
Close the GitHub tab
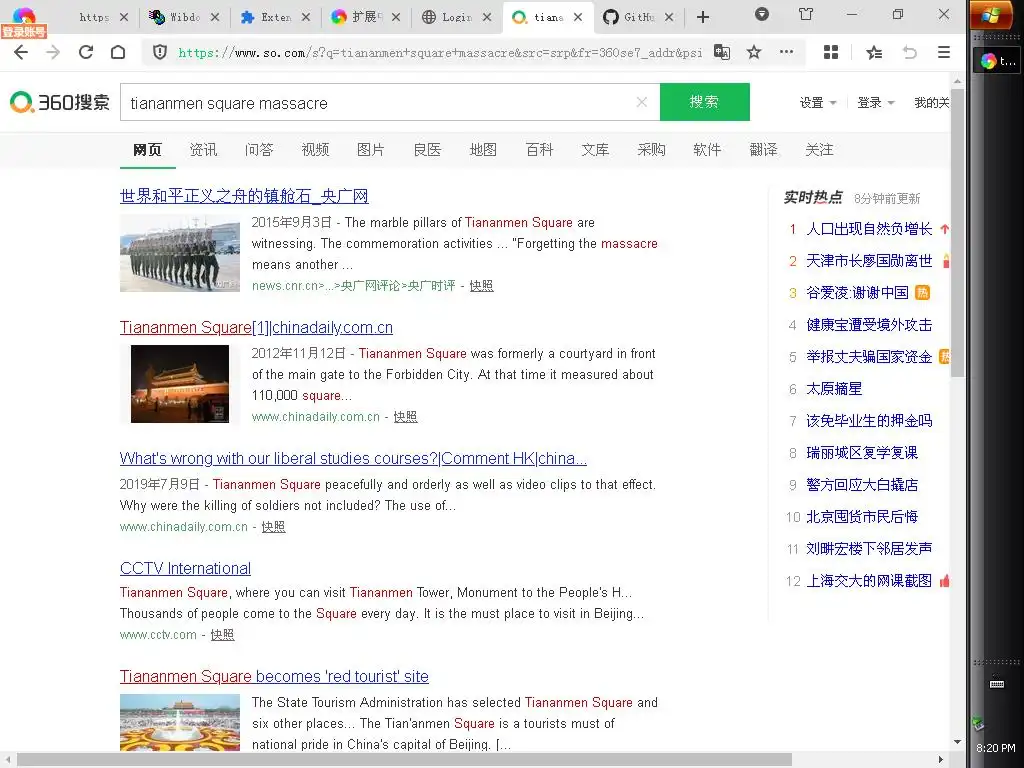[x=669, y=18]
